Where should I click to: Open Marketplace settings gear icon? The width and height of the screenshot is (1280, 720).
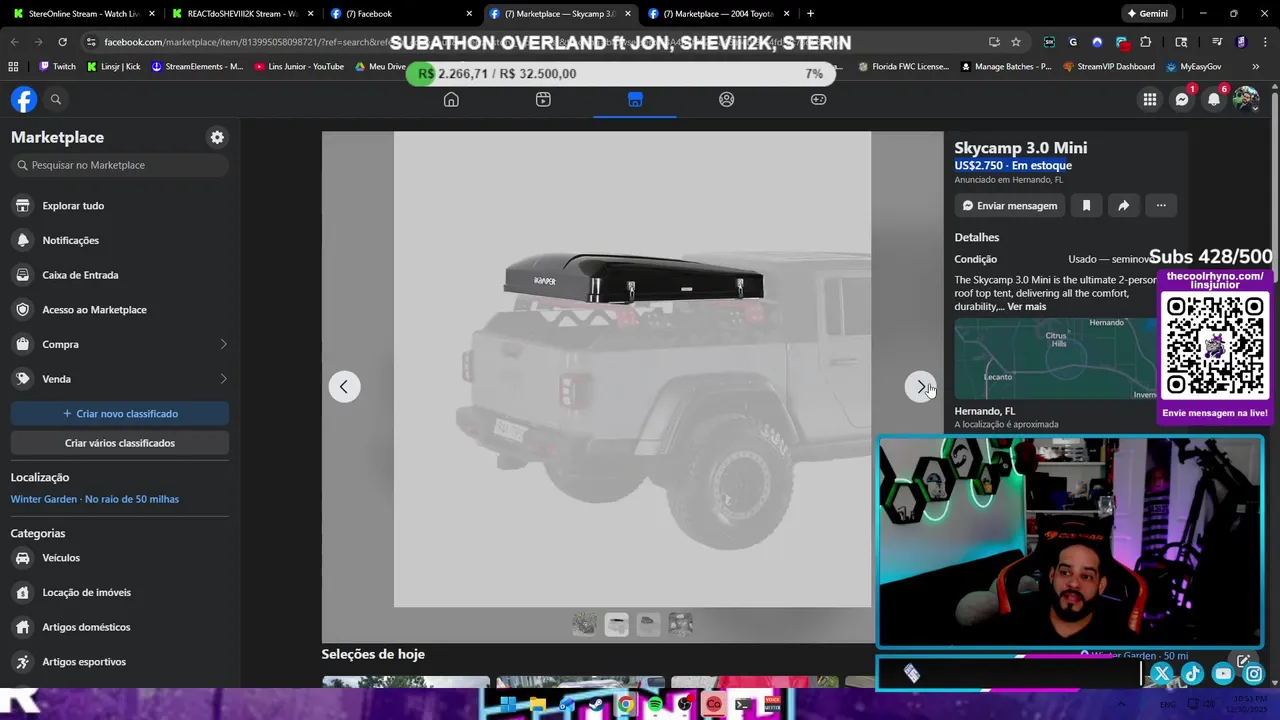click(x=217, y=137)
